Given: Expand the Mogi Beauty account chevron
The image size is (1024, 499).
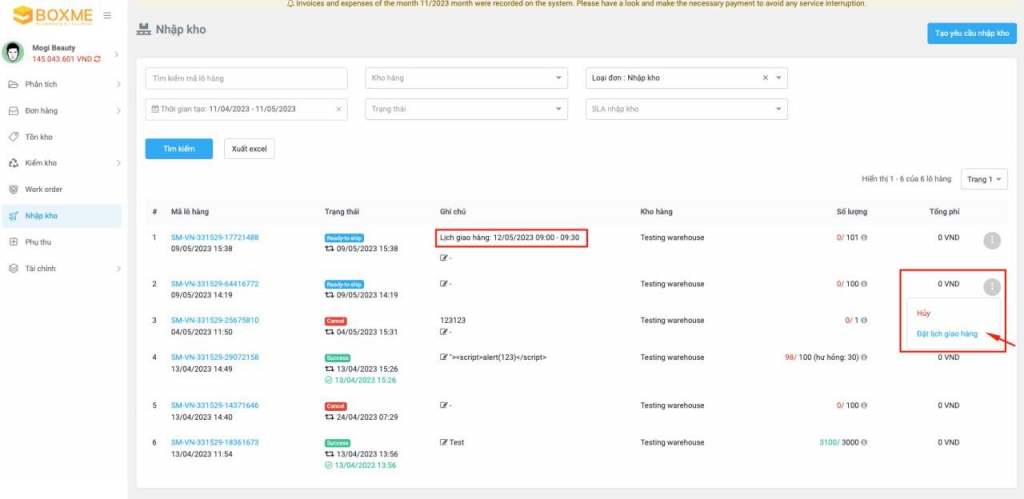Looking at the screenshot, I should click(116, 54).
